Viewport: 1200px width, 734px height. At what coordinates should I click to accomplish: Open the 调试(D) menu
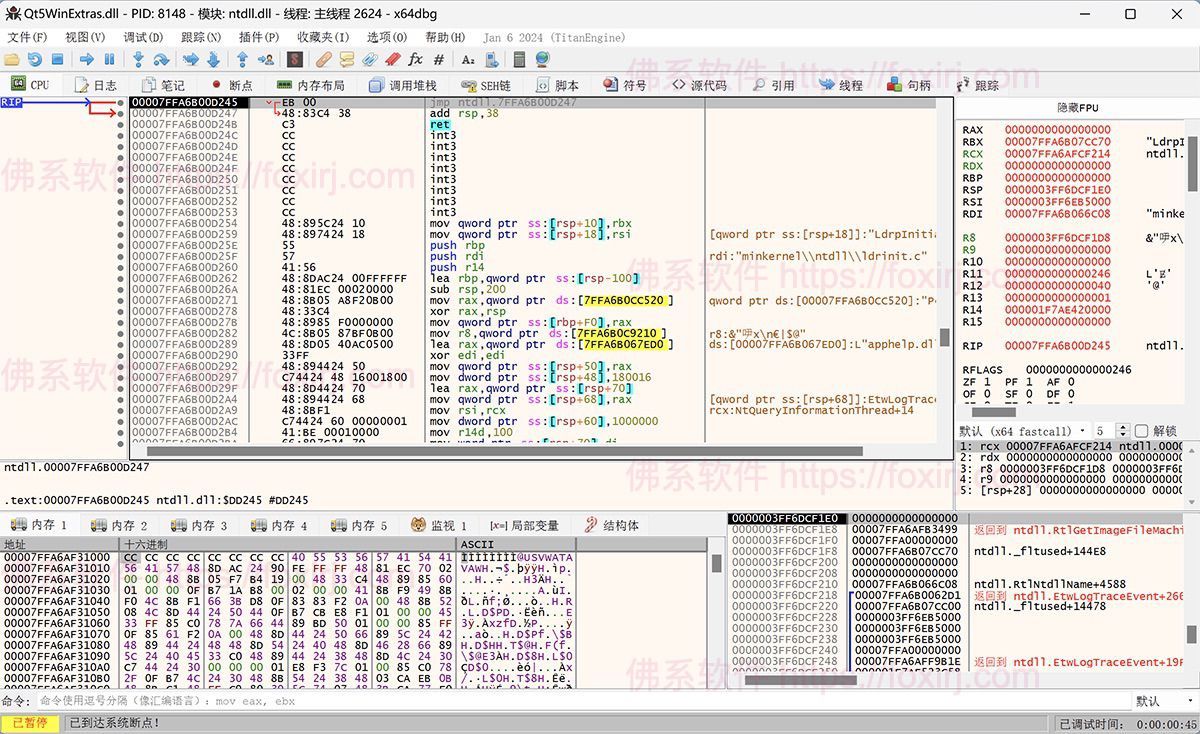coord(143,37)
